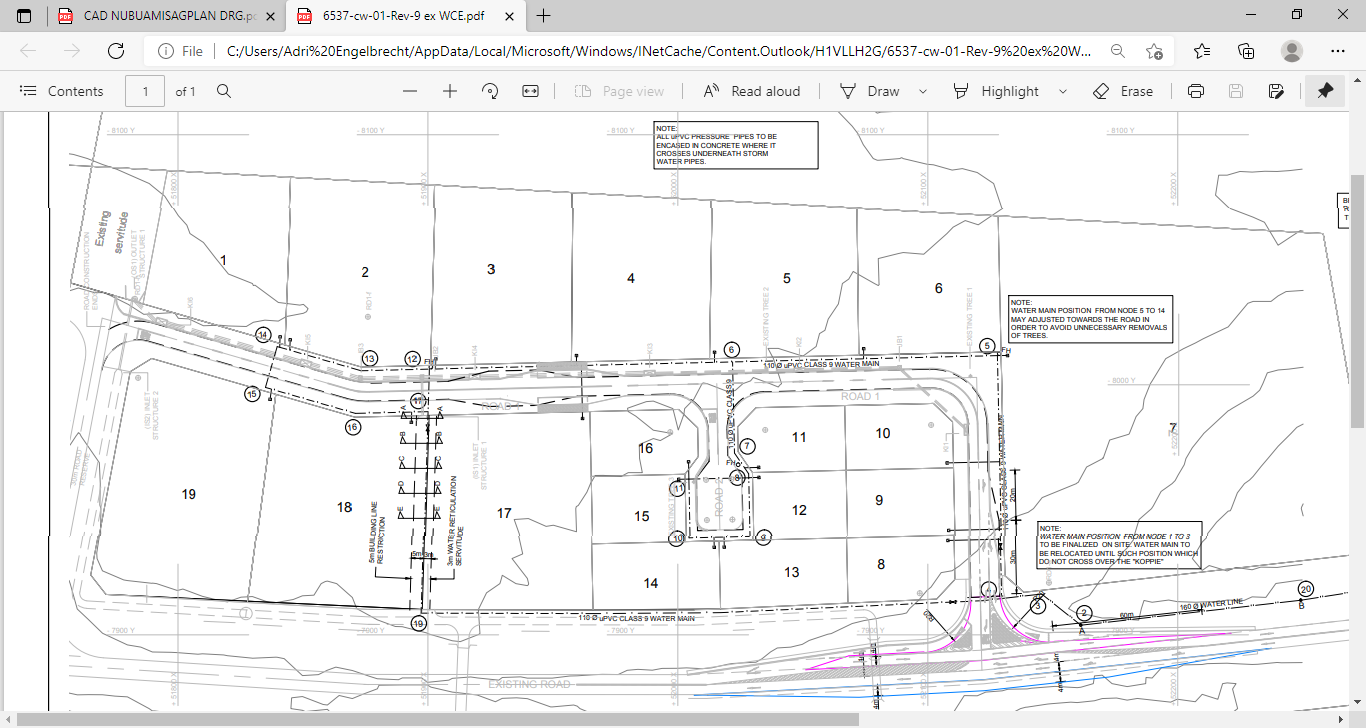1366x728 pixels.
Task: Click the Fit to width icon
Action: pyautogui.click(x=530, y=91)
